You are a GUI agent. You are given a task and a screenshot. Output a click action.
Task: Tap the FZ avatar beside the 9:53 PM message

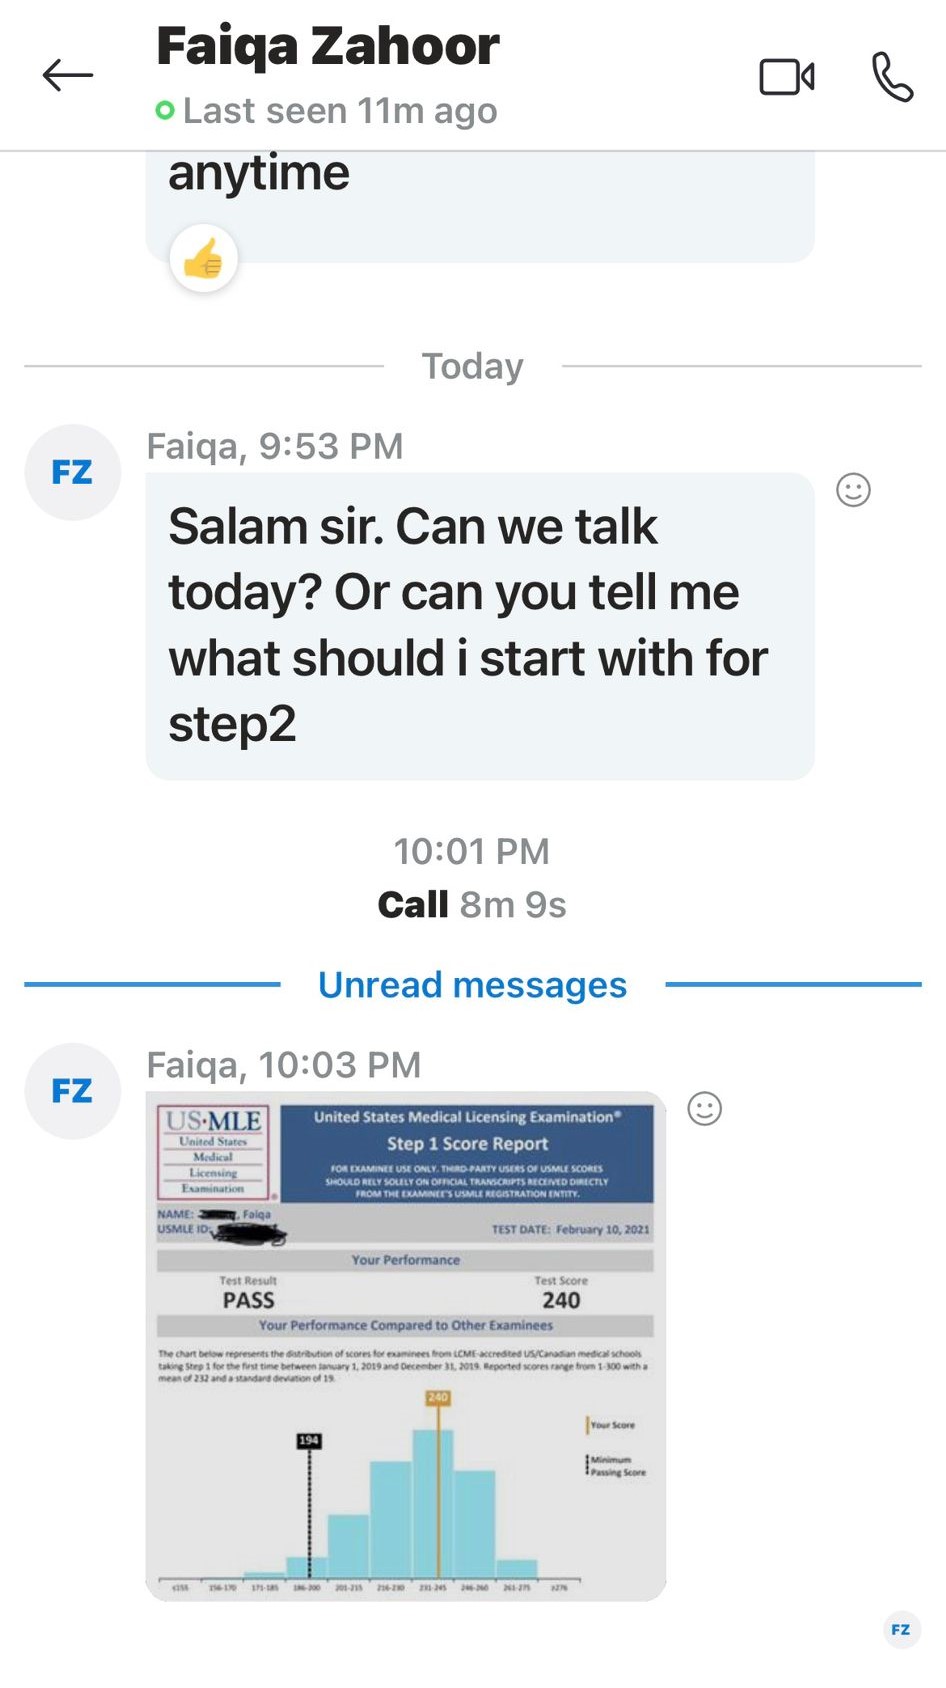point(72,472)
